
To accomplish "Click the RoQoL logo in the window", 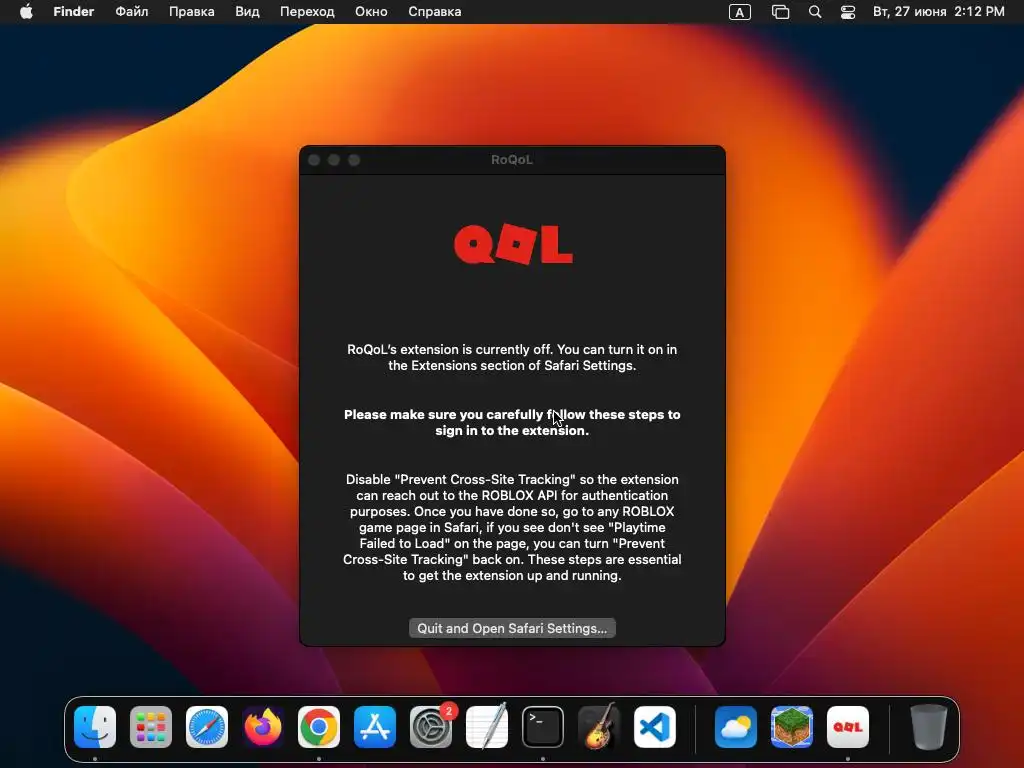I will (x=513, y=244).
